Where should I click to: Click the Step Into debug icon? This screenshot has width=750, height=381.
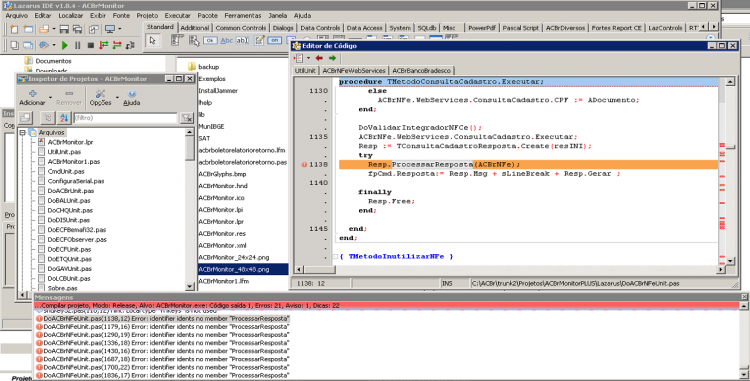[x=103, y=45]
